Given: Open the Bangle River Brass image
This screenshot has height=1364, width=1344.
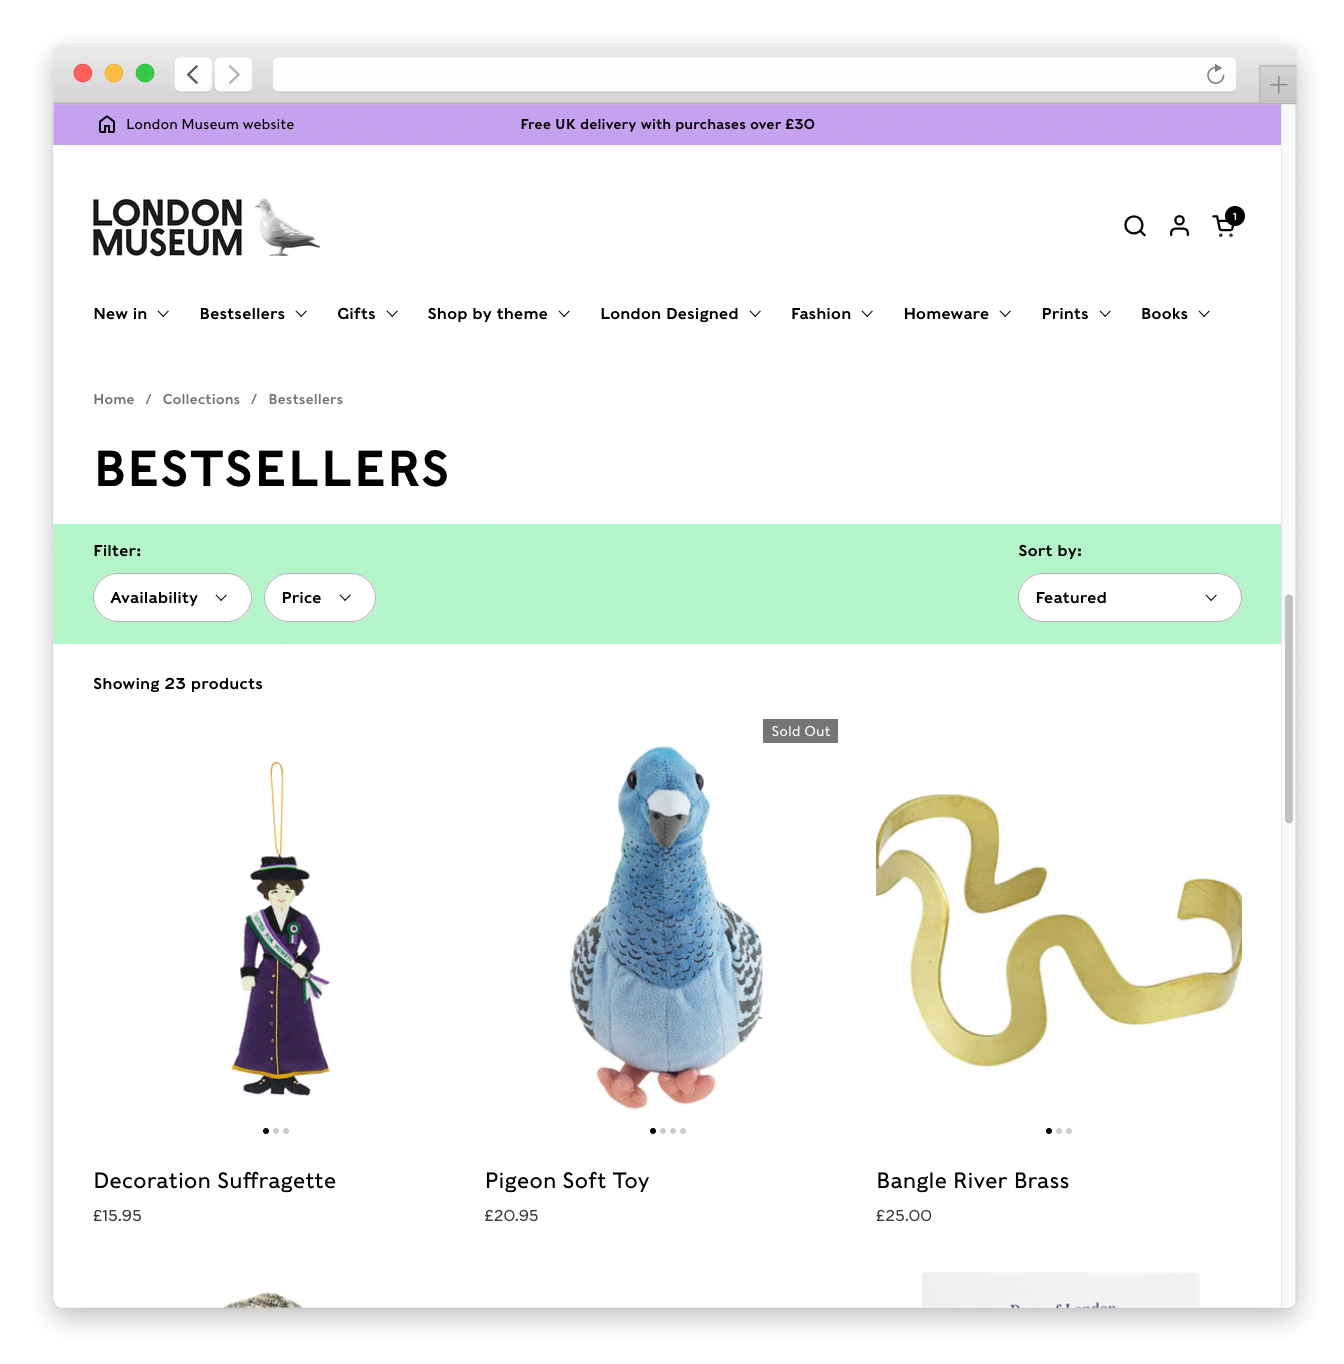Looking at the screenshot, I should 1058,930.
